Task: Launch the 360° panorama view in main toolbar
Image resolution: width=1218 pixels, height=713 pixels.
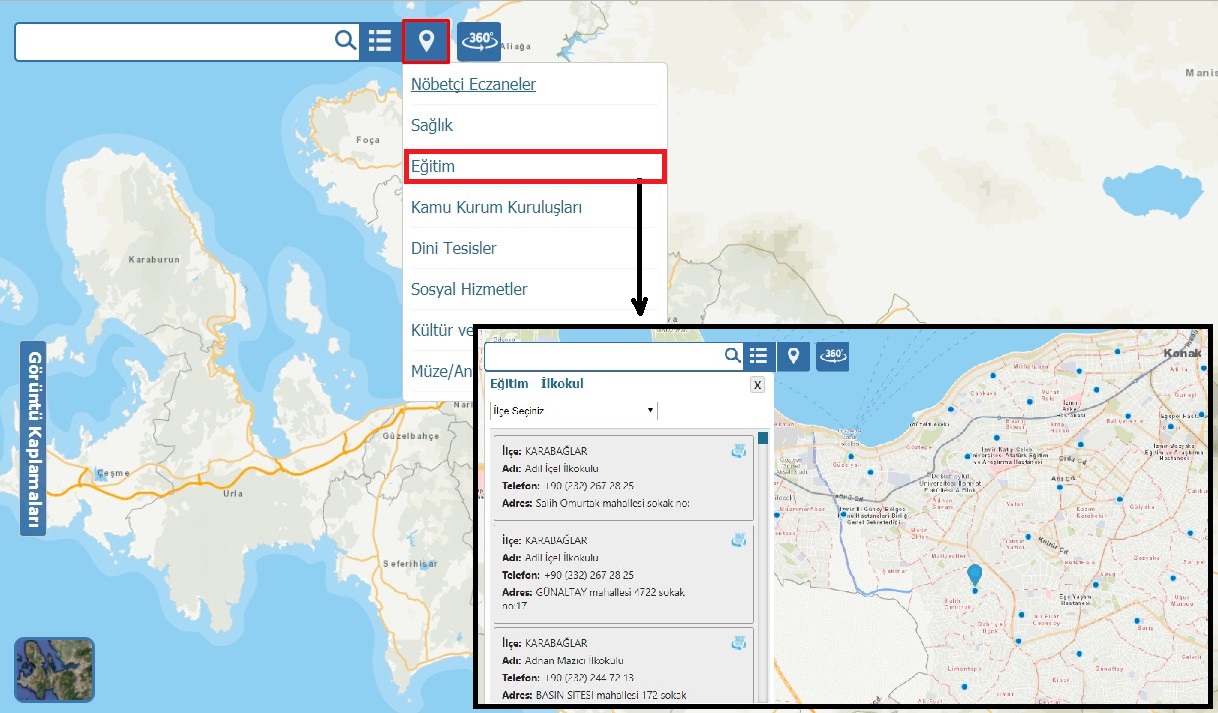Action: (x=479, y=41)
